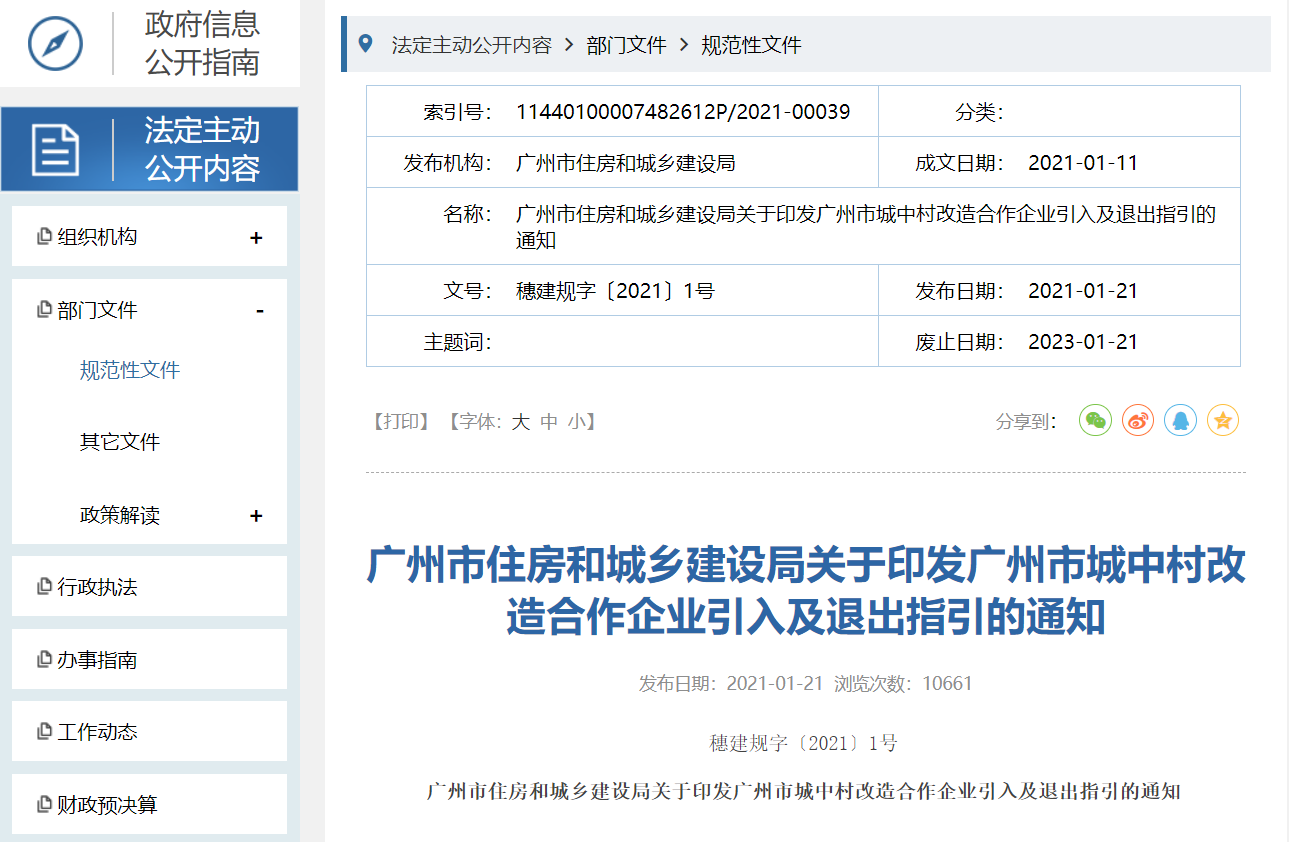Image resolution: width=1289 pixels, height=842 pixels.
Task: Set font size to 大
Action: tap(520, 422)
